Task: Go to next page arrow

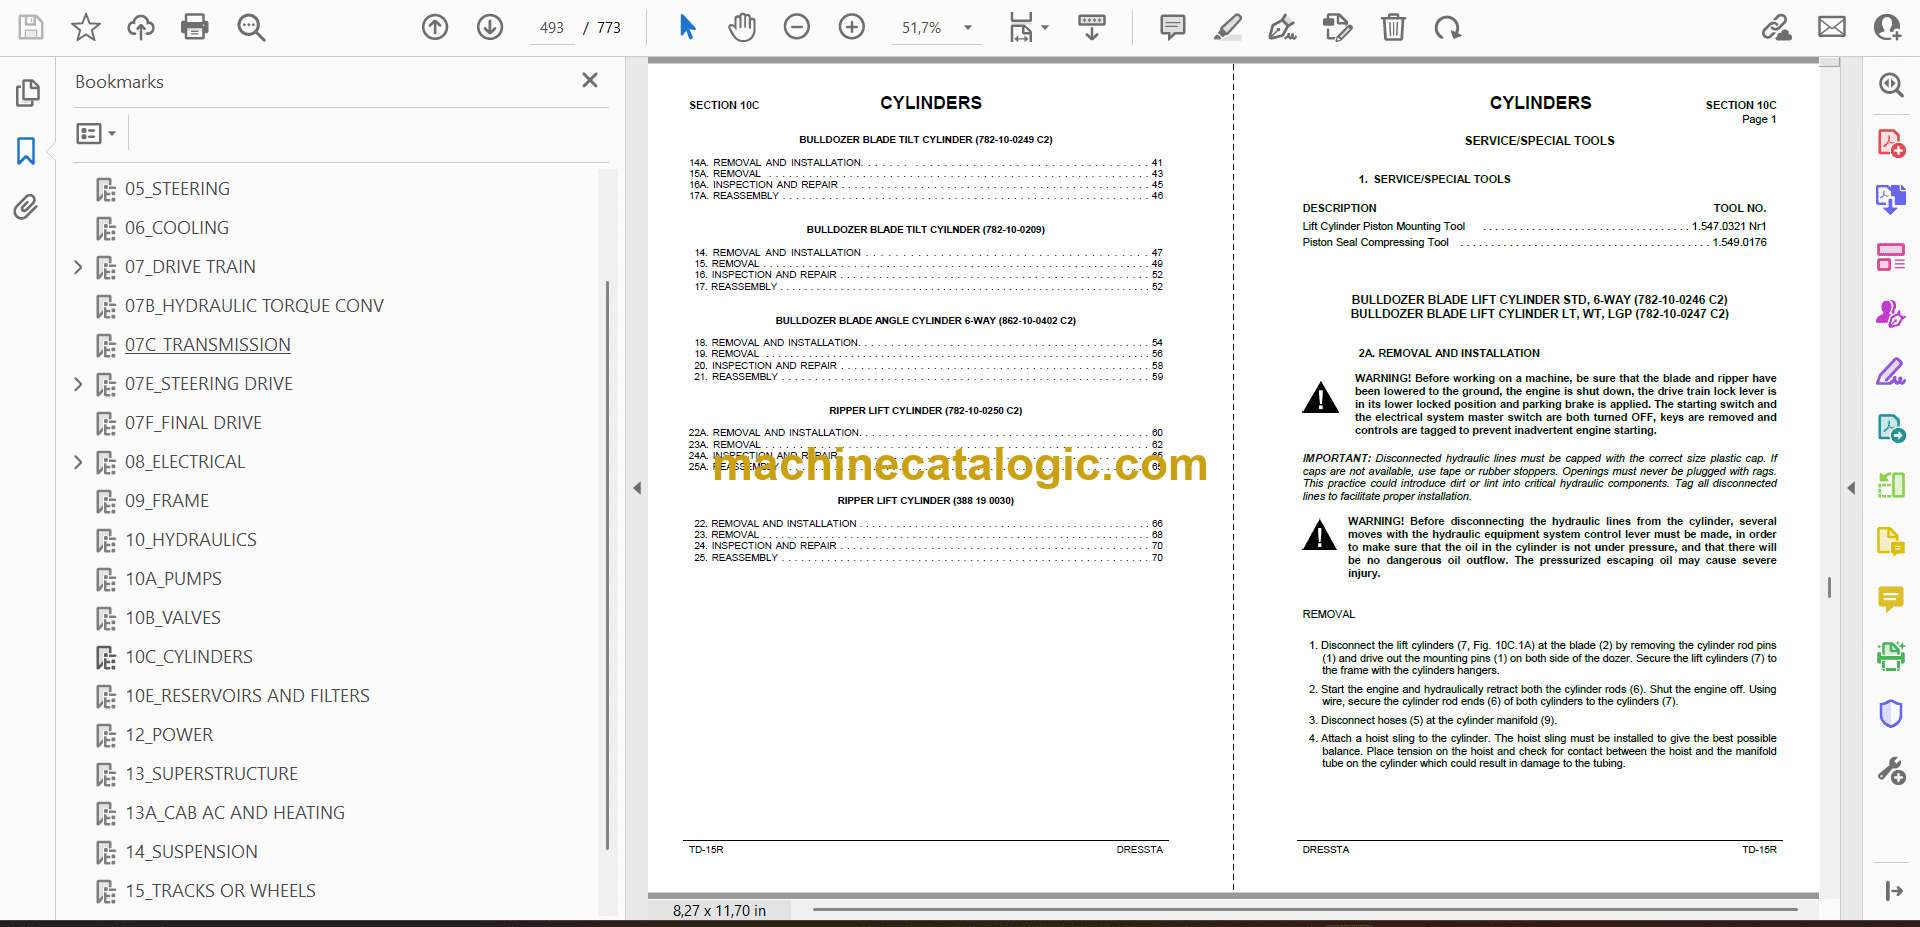Action: [490, 27]
